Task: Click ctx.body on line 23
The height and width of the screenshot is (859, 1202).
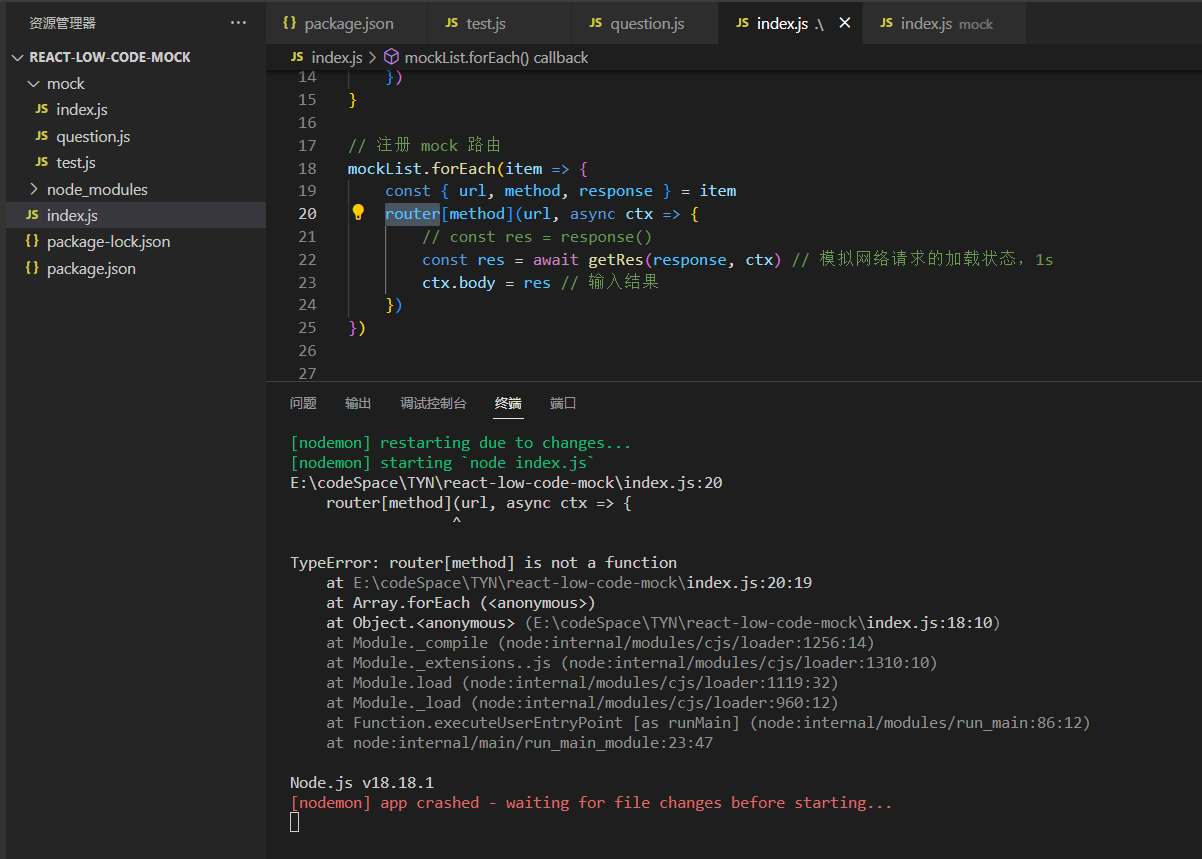Action: 459,282
